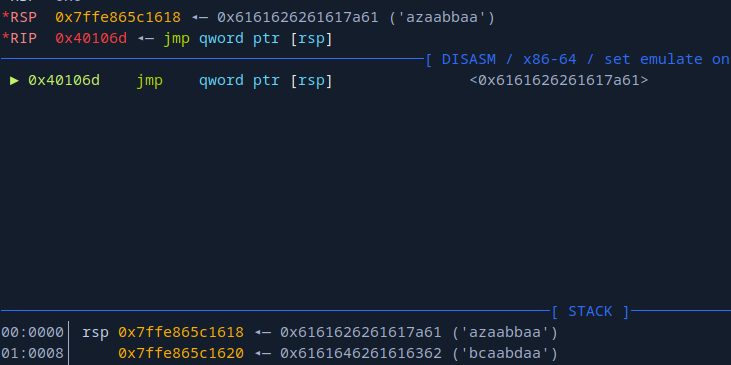The width and height of the screenshot is (731, 365).
Task: Click the green current-instruction arrow marker
Action: (14, 81)
